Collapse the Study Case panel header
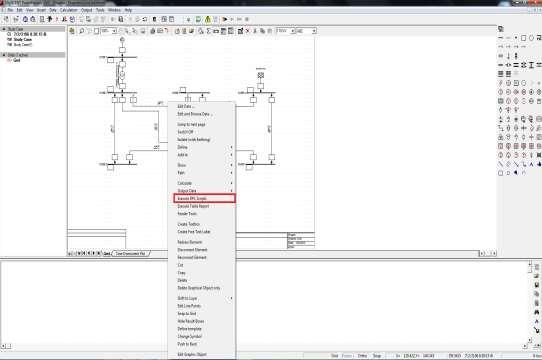The width and height of the screenshot is (542, 360). 4,29
